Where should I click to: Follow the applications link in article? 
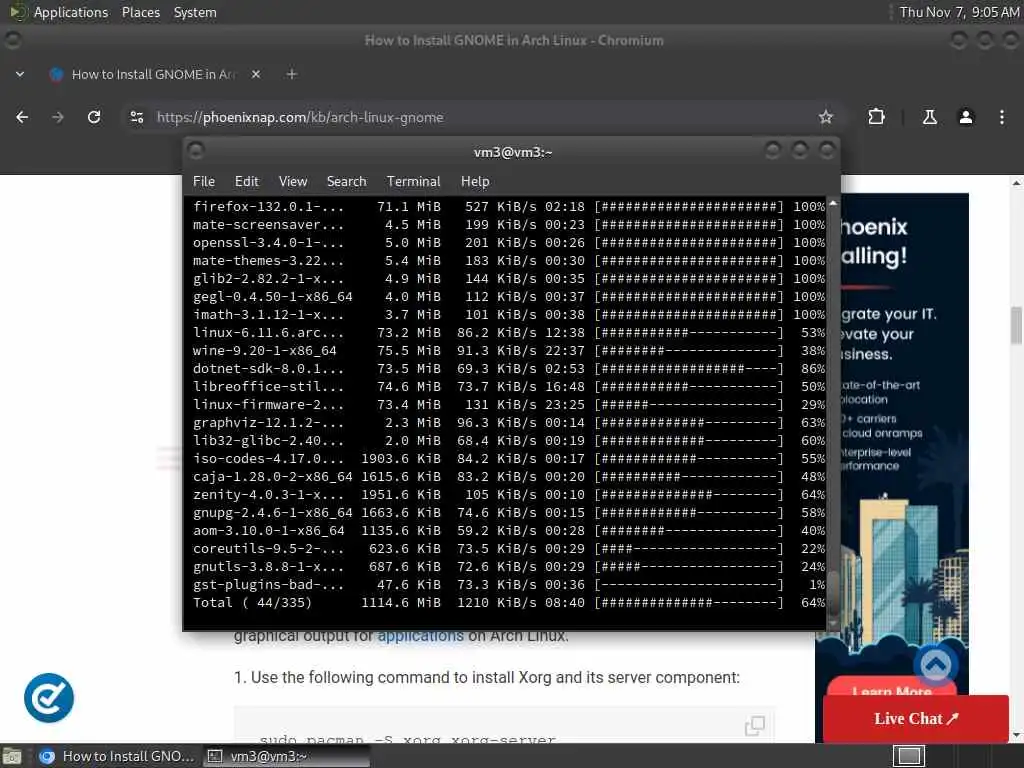coord(420,635)
